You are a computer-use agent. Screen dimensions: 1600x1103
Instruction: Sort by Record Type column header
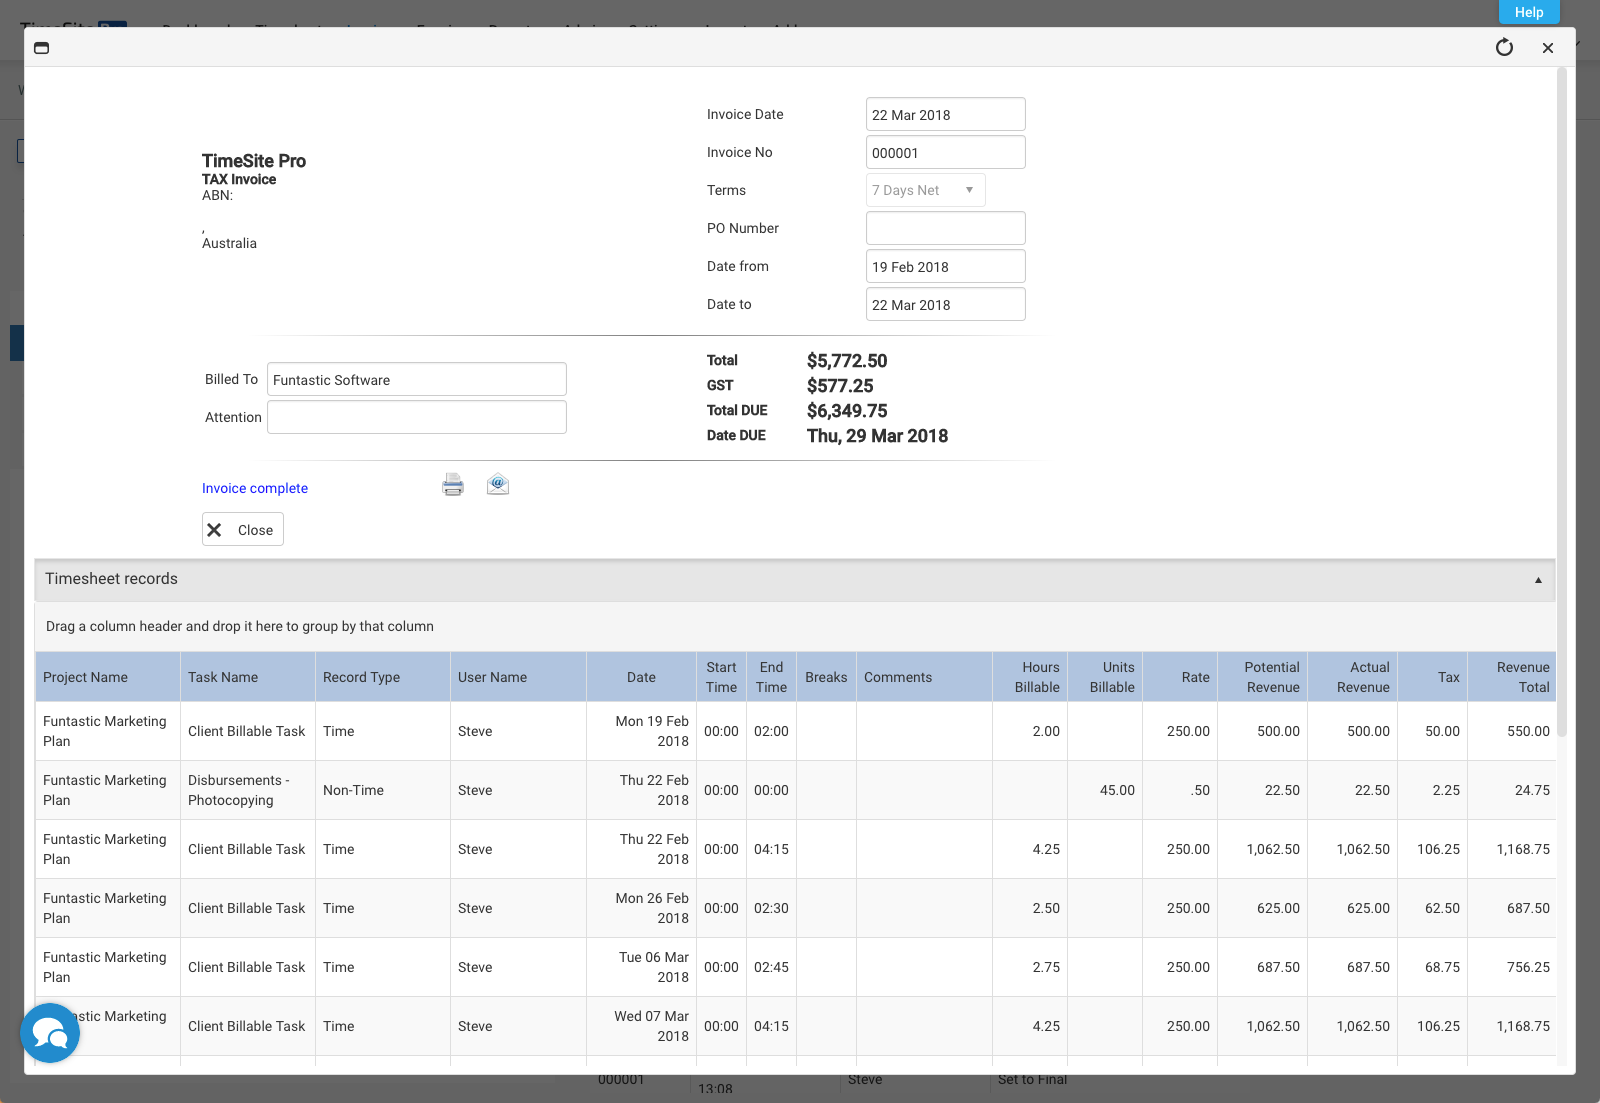click(x=383, y=677)
